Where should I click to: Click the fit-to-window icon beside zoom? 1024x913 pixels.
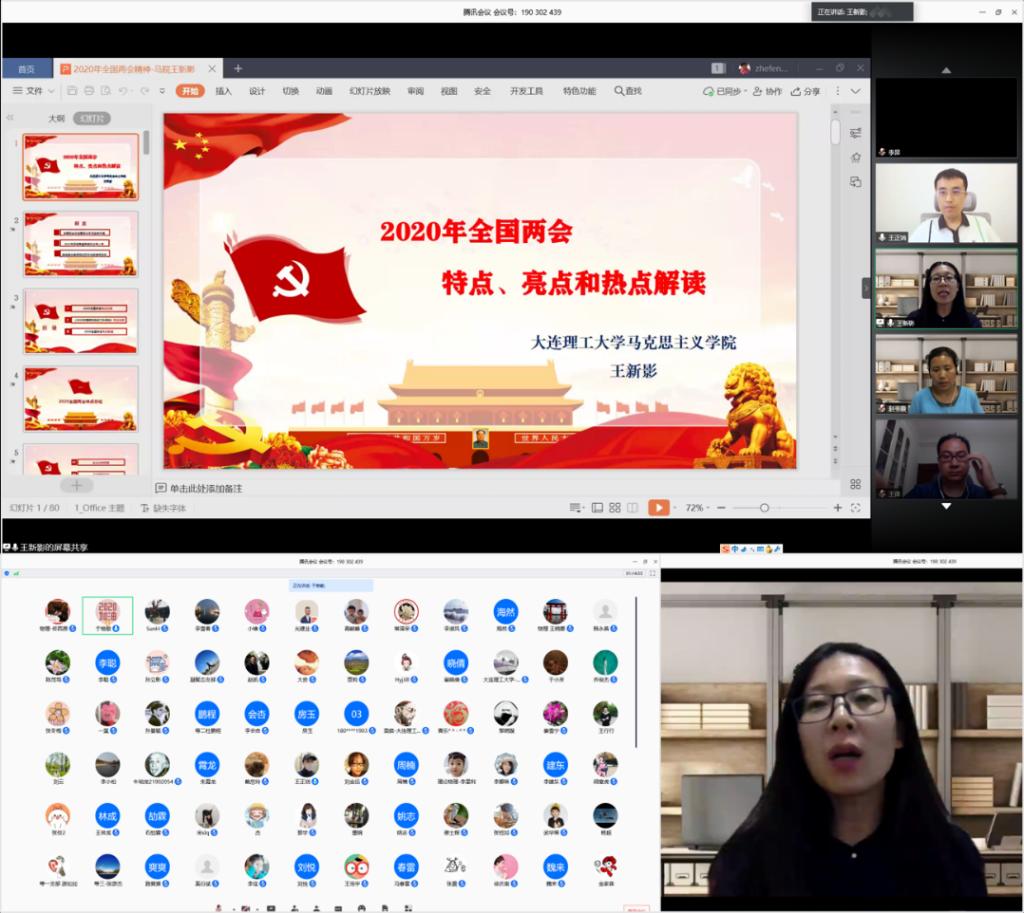click(856, 508)
